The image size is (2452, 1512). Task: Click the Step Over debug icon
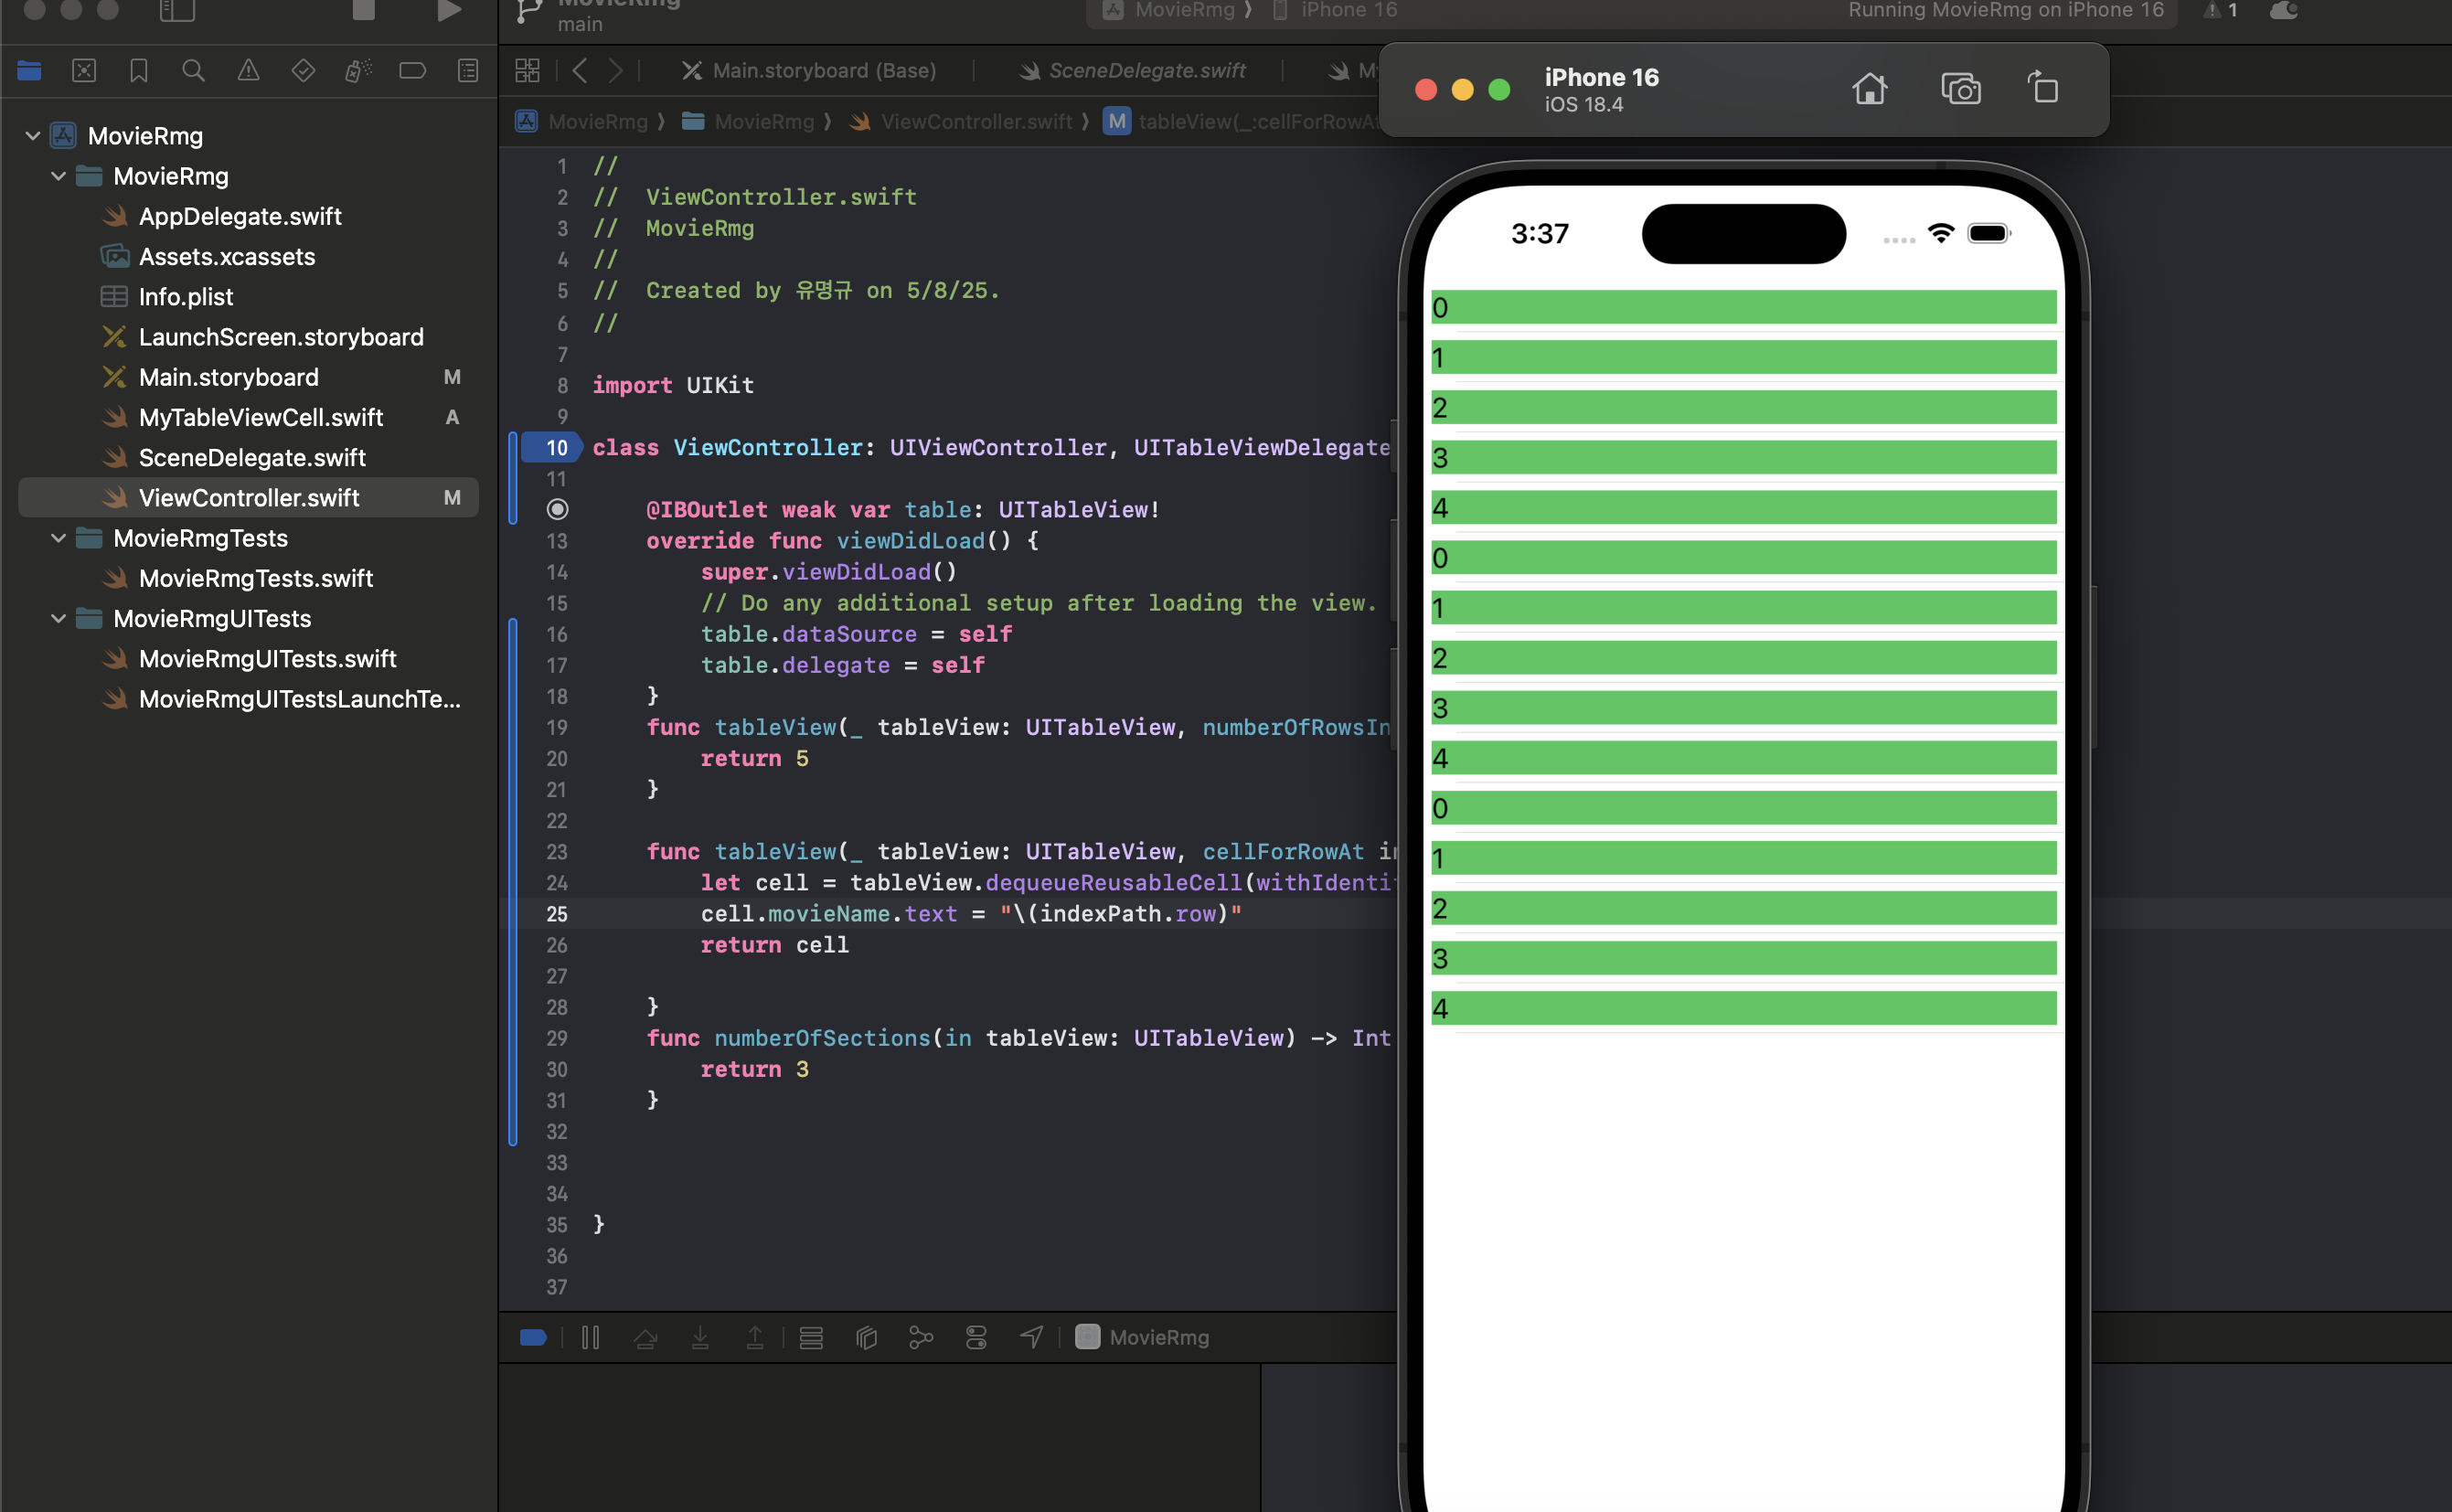[x=645, y=1337]
